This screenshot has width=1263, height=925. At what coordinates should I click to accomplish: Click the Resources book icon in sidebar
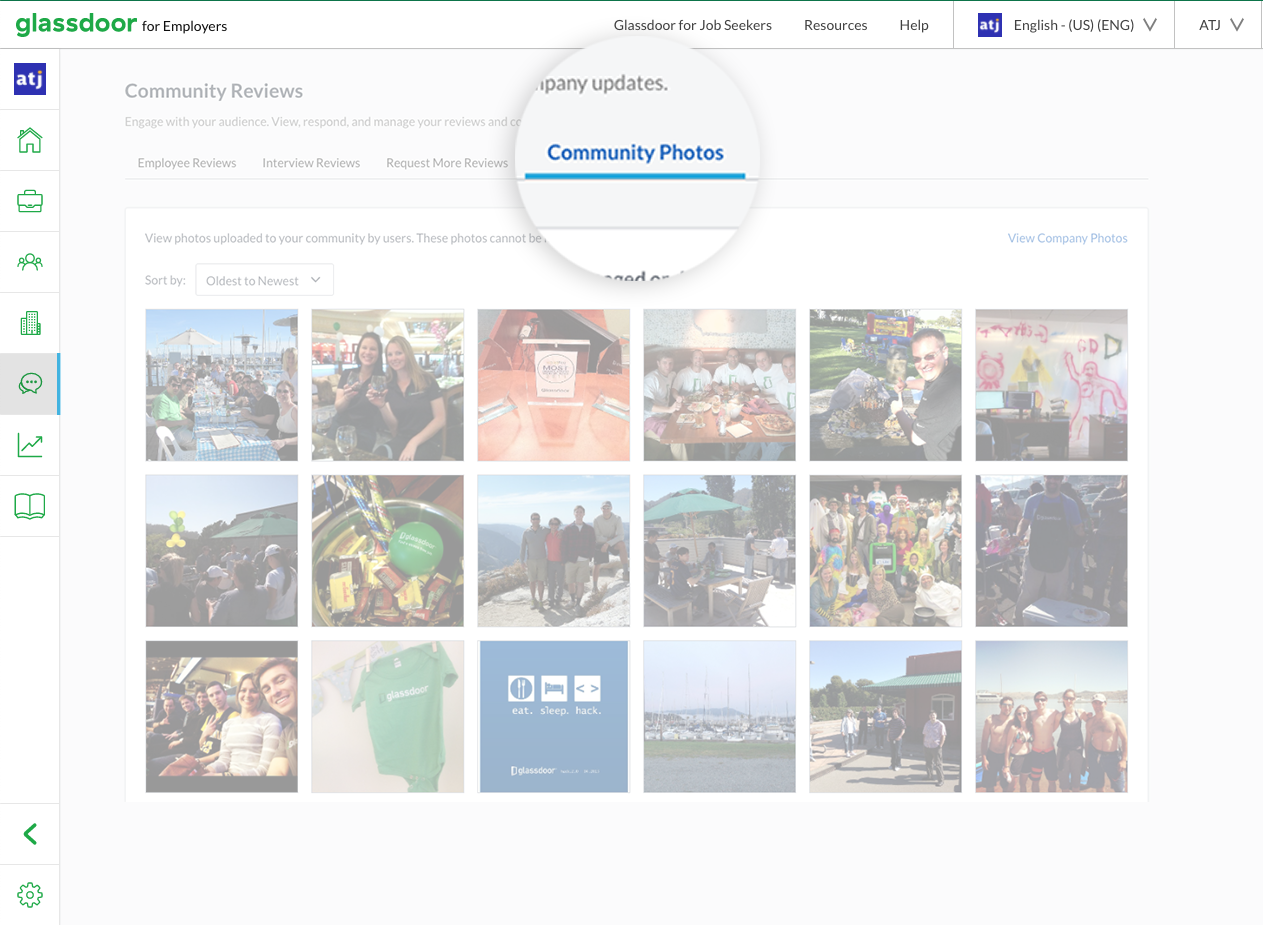point(29,505)
